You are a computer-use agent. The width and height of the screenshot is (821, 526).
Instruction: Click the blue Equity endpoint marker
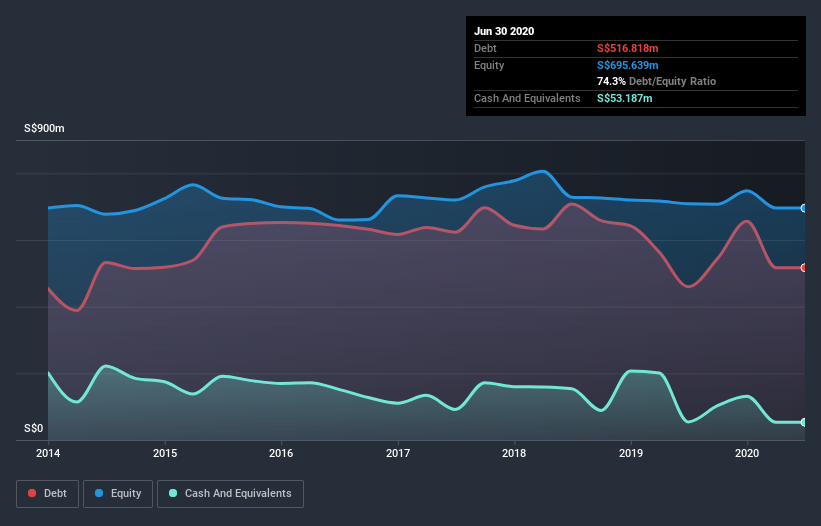click(x=804, y=208)
